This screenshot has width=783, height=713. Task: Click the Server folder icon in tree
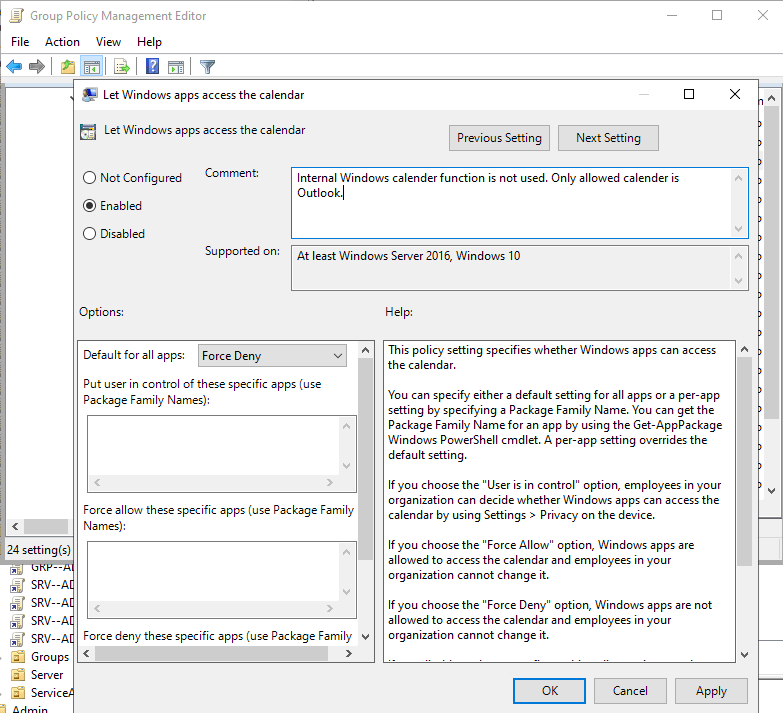(x=18, y=675)
